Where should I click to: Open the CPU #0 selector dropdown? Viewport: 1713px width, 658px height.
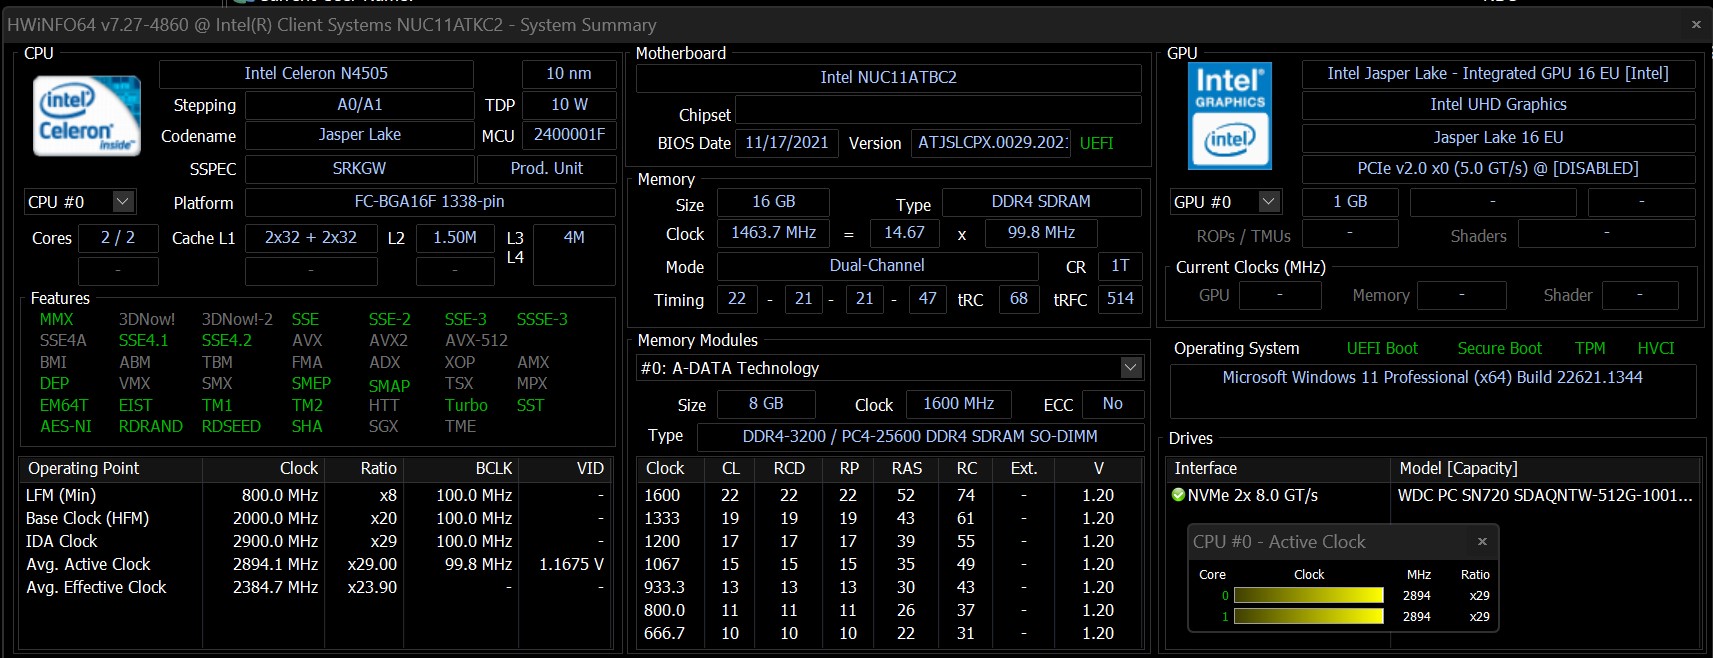pyautogui.click(x=122, y=202)
